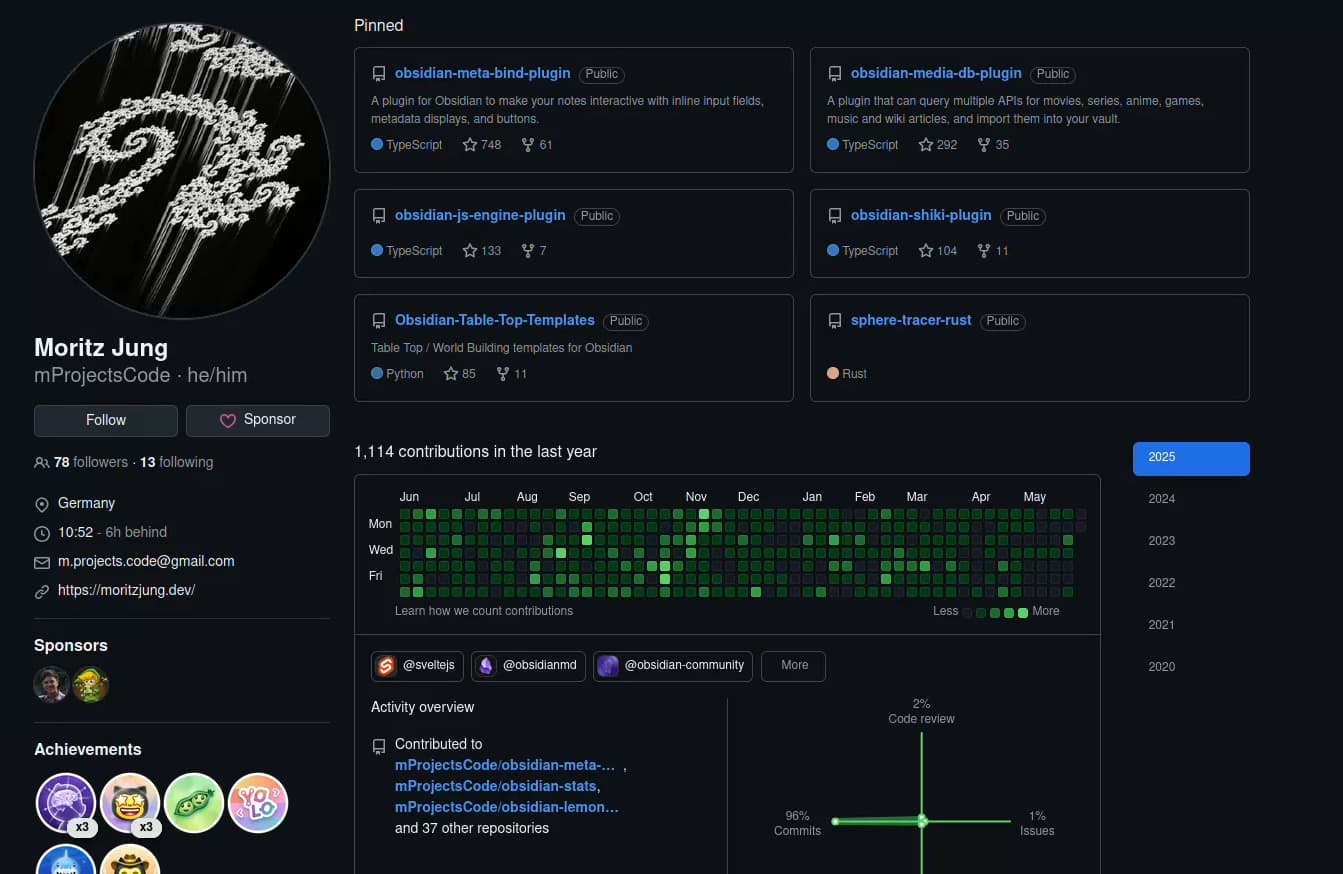Click the heart icon in the Sponsor button
Image resolution: width=1343 pixels, height=874 pixels.
pyautogui.click(x=228, y=421)
